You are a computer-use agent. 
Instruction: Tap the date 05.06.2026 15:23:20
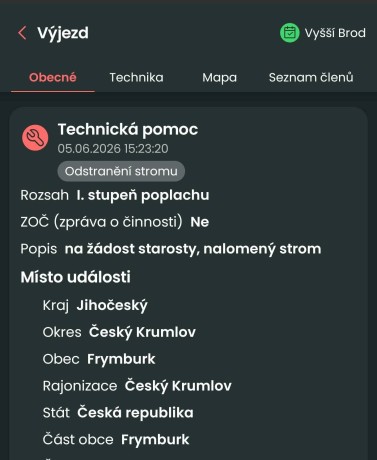click(113, 148)
